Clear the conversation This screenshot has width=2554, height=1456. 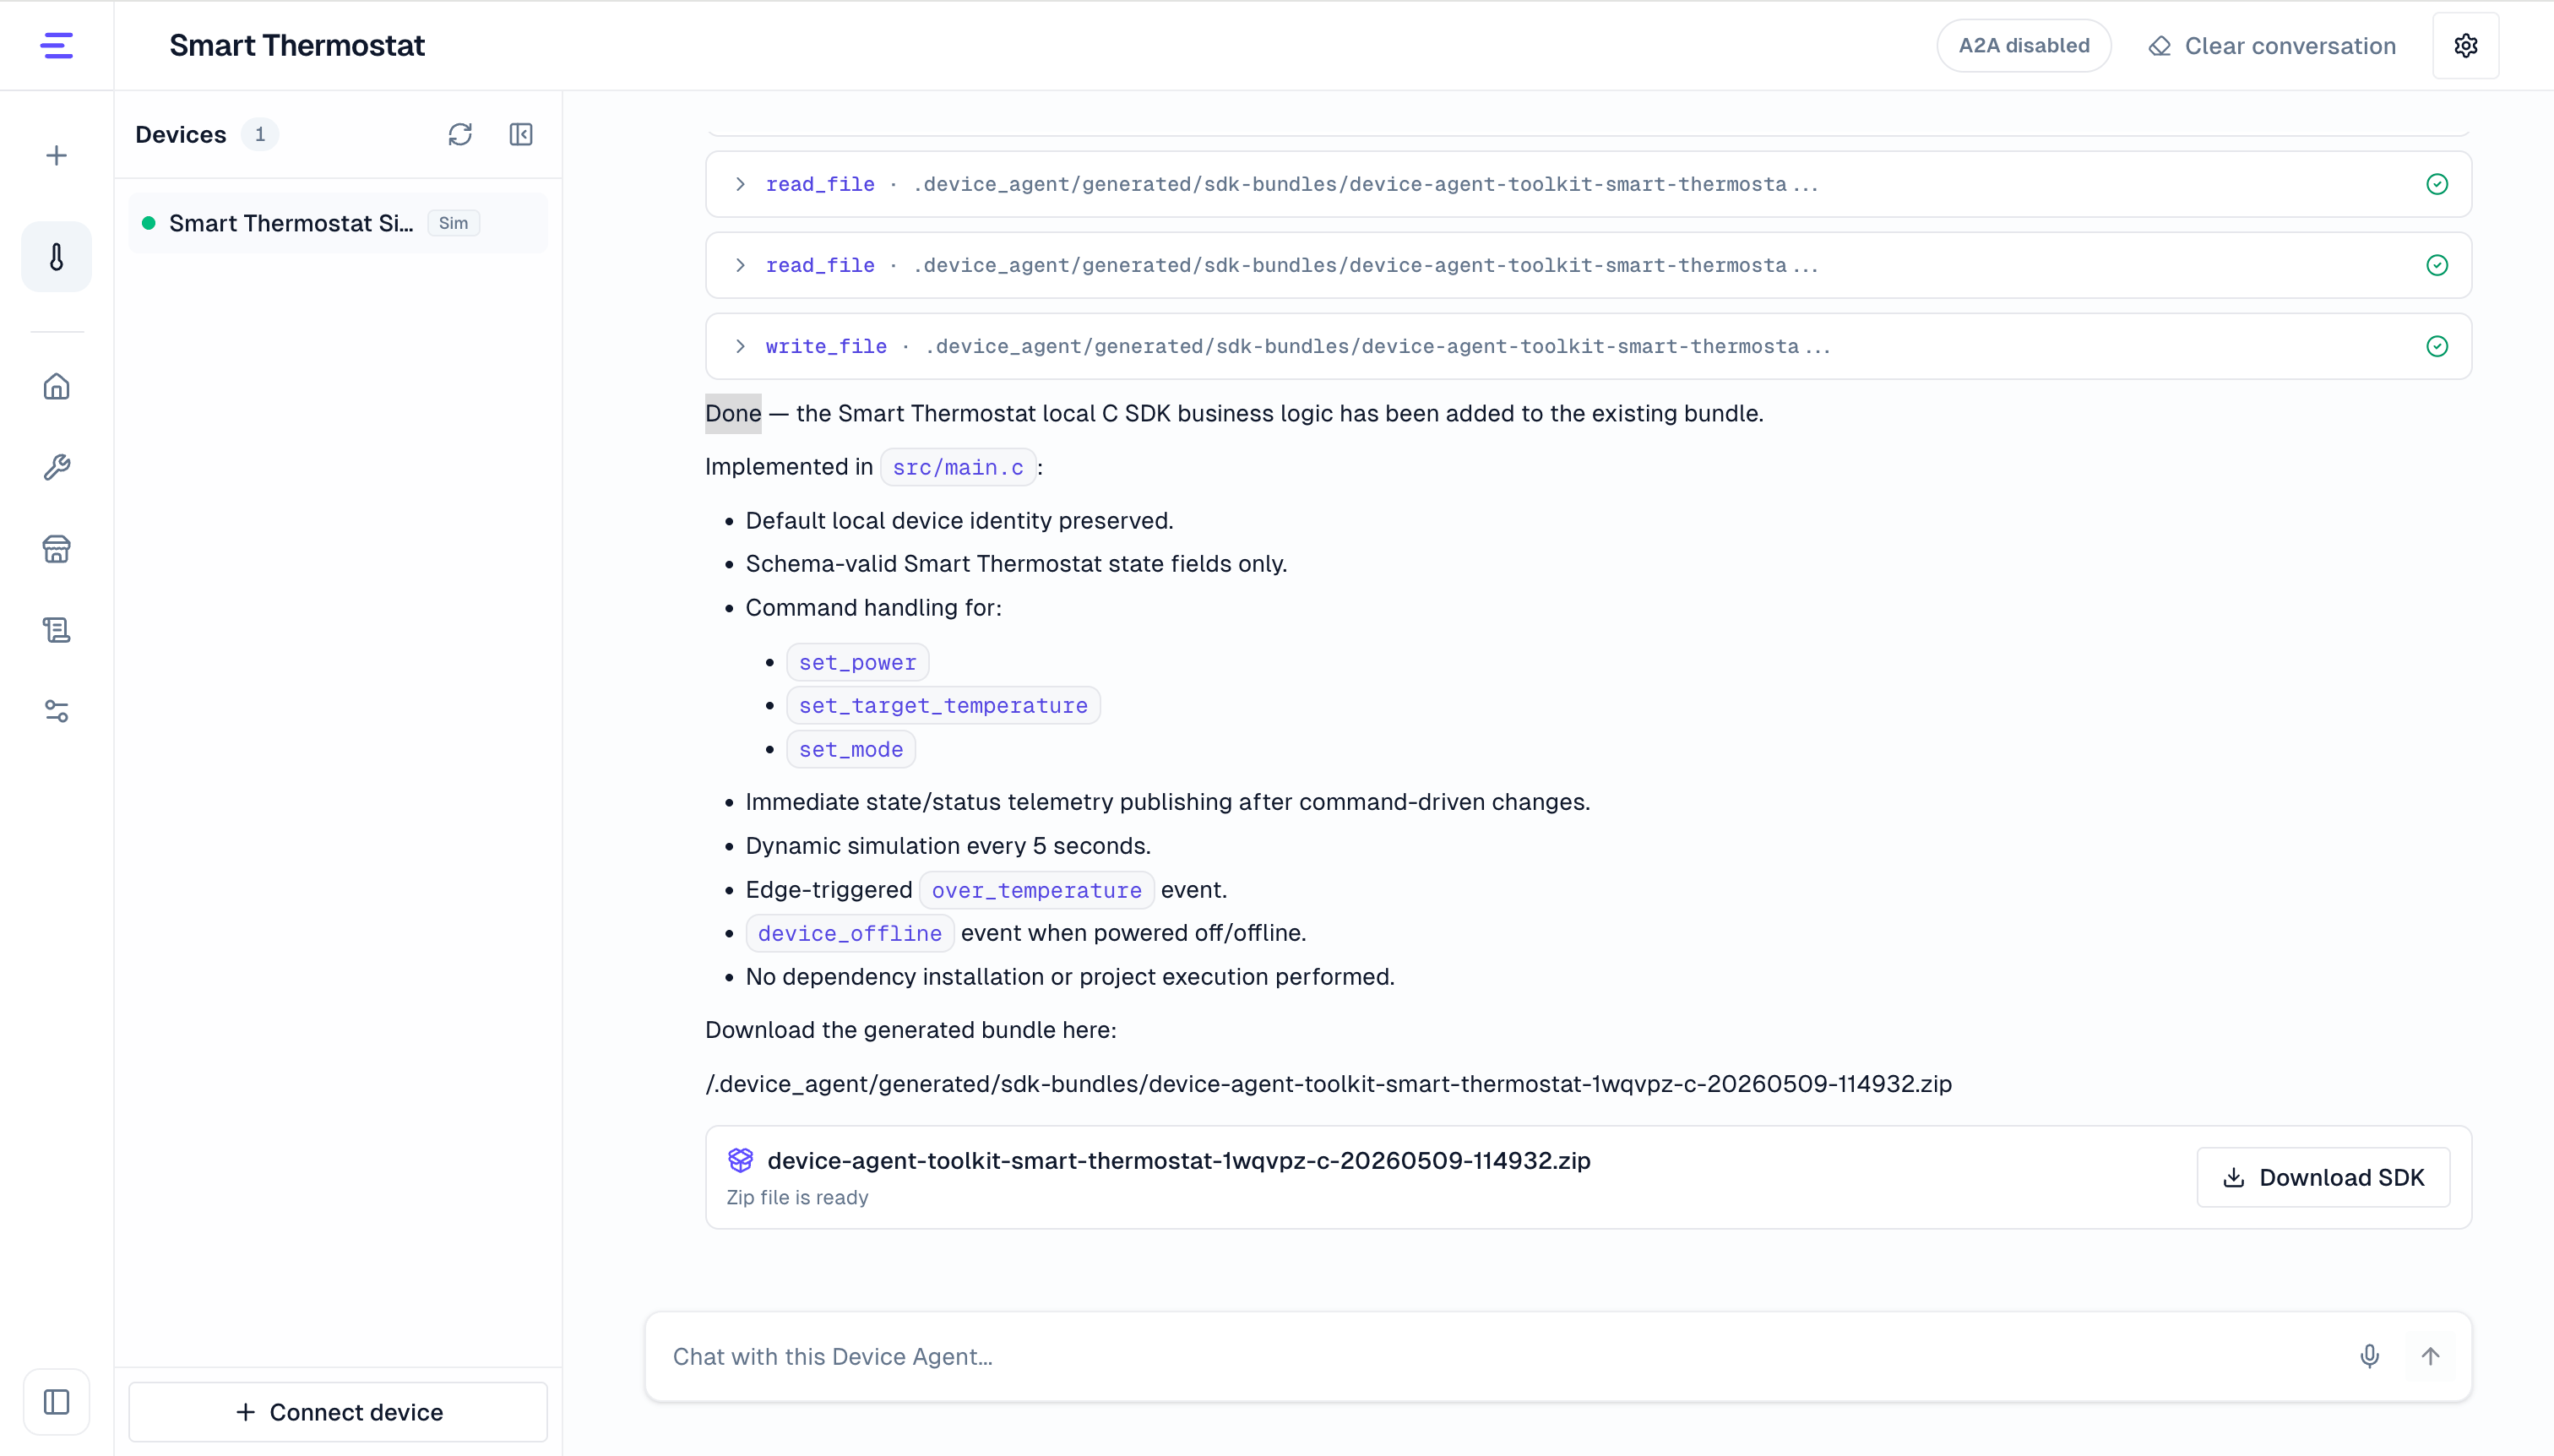[2272, 45]
